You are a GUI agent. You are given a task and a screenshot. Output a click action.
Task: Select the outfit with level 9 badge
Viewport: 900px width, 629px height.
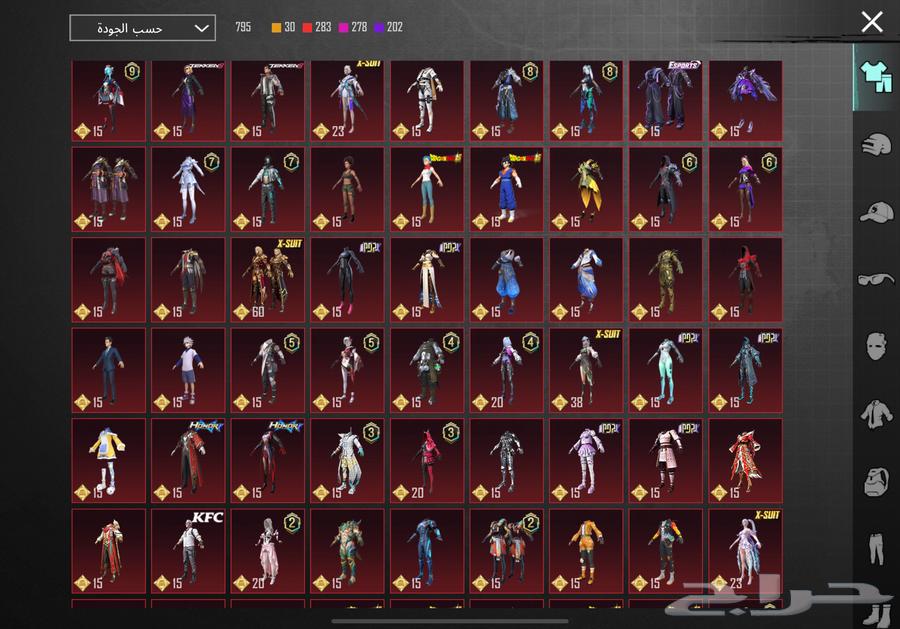pyautogui.click(x=108, y=100)
